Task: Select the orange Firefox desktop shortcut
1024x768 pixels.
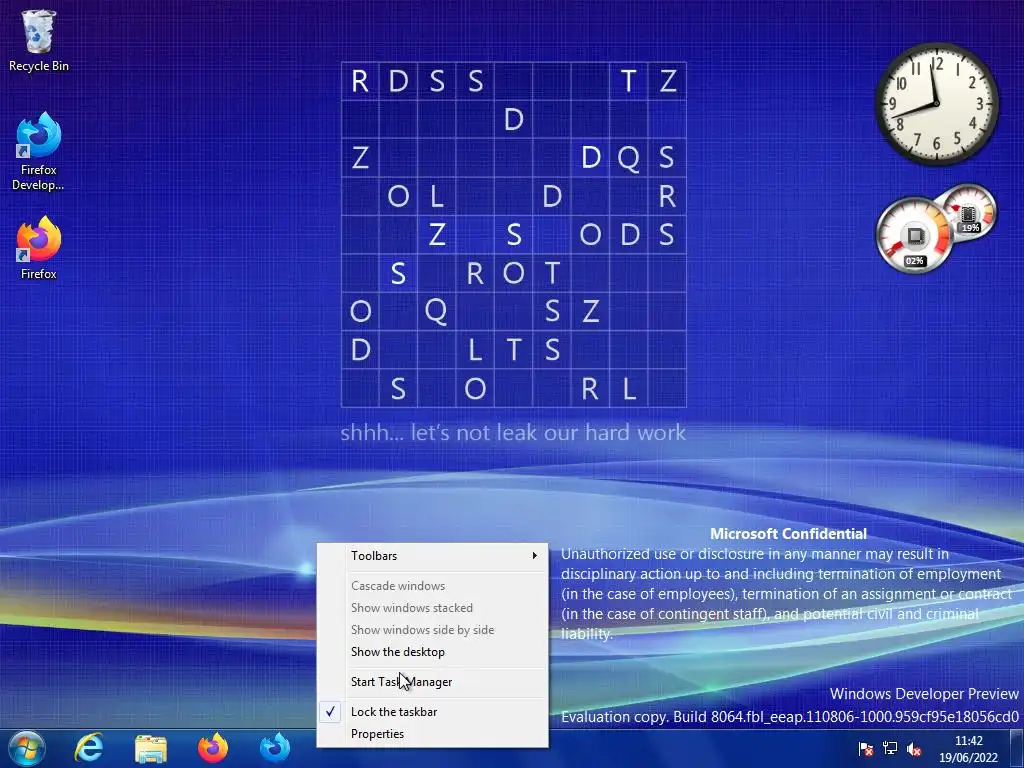Action: (39, 248)
